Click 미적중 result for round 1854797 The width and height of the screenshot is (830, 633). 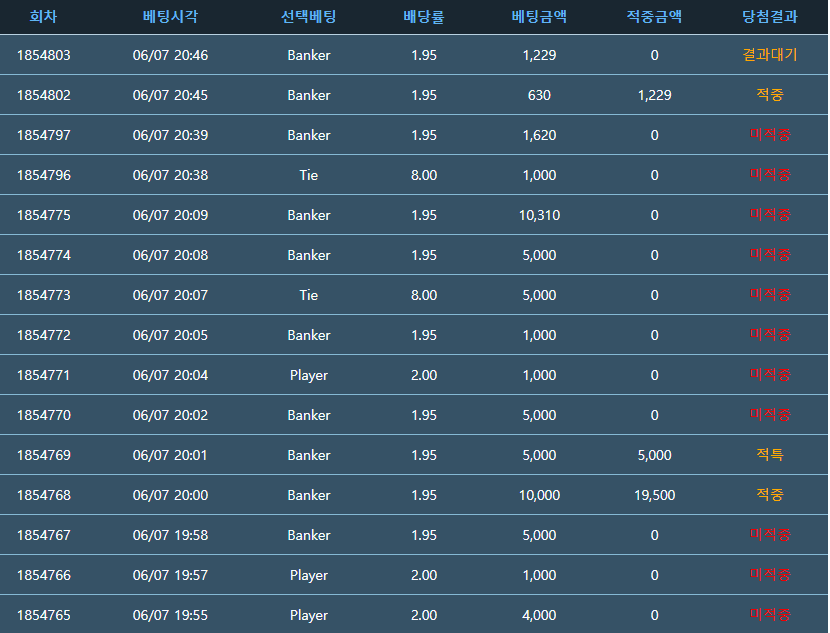coord(770,134)
